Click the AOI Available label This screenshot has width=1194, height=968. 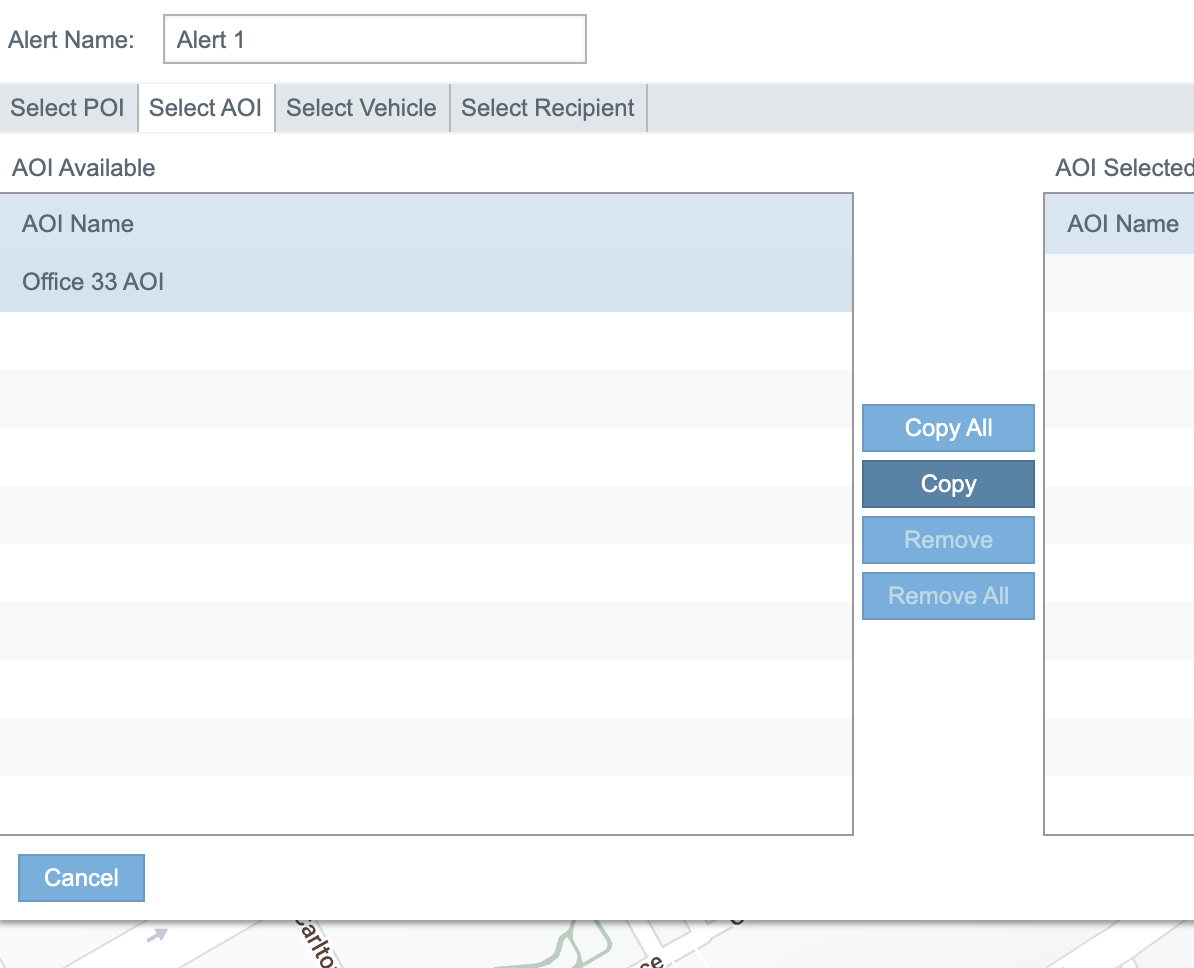click(x=84, y=168)
